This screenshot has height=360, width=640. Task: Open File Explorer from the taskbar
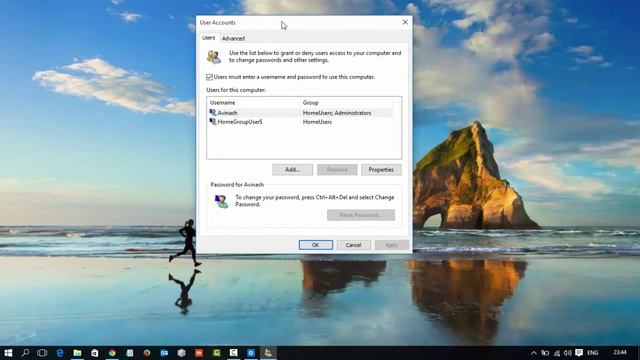coord(77,353)
